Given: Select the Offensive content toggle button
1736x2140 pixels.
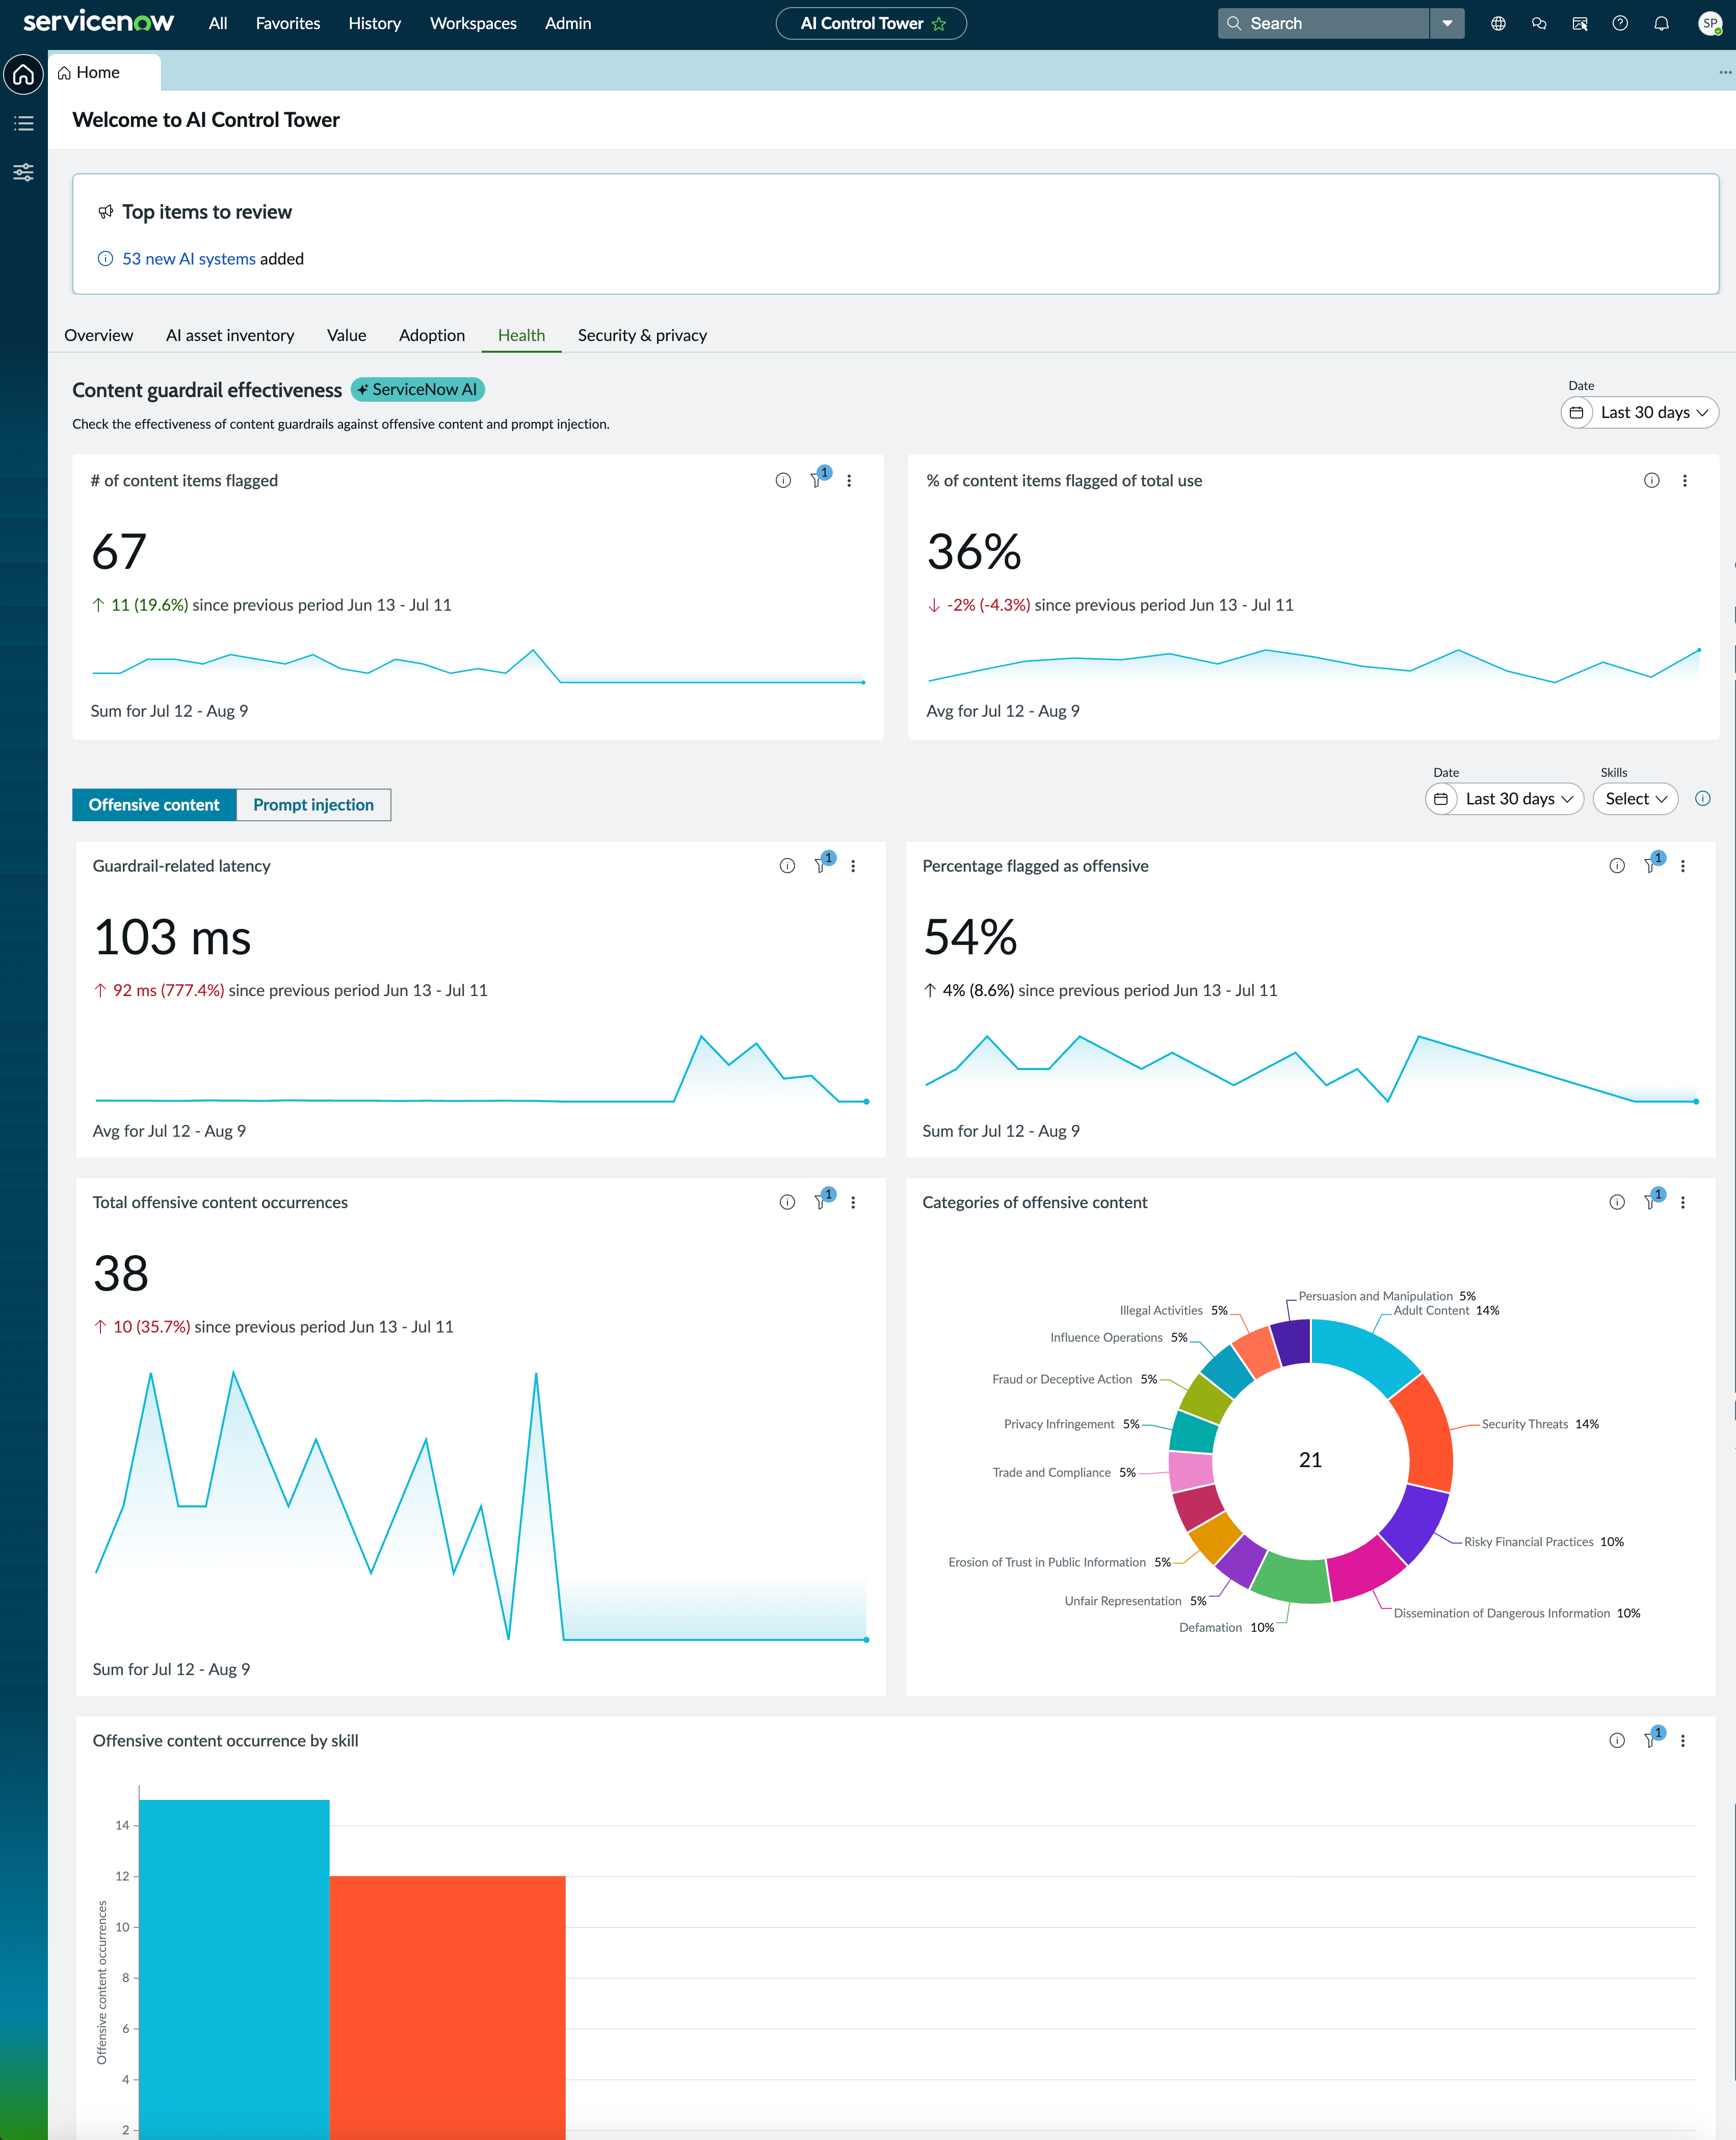Looking at the screenshot, I should coord(154,804).
